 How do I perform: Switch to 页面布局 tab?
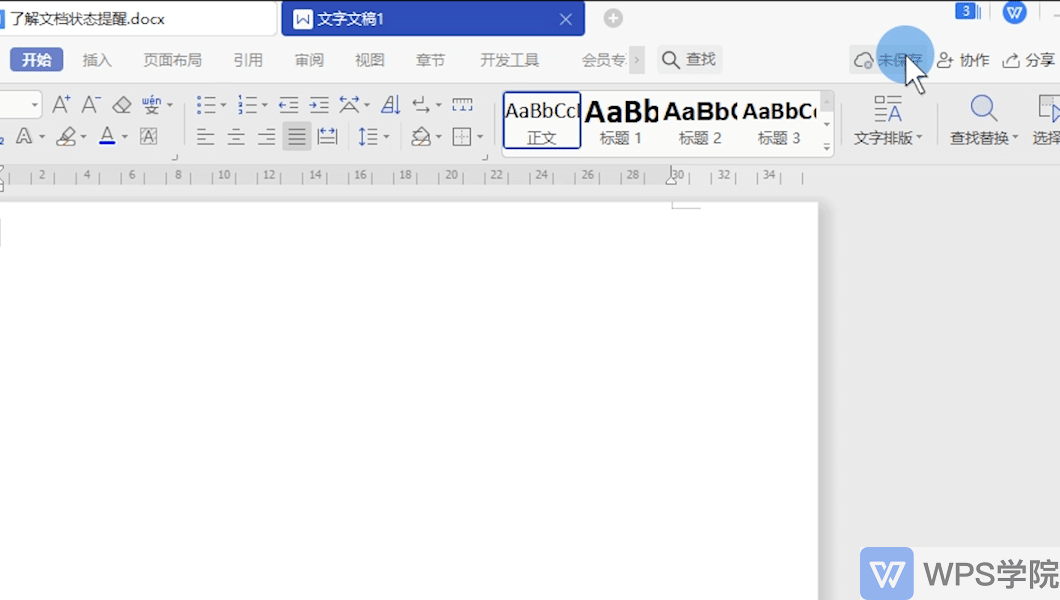click(x=172, y=60)
